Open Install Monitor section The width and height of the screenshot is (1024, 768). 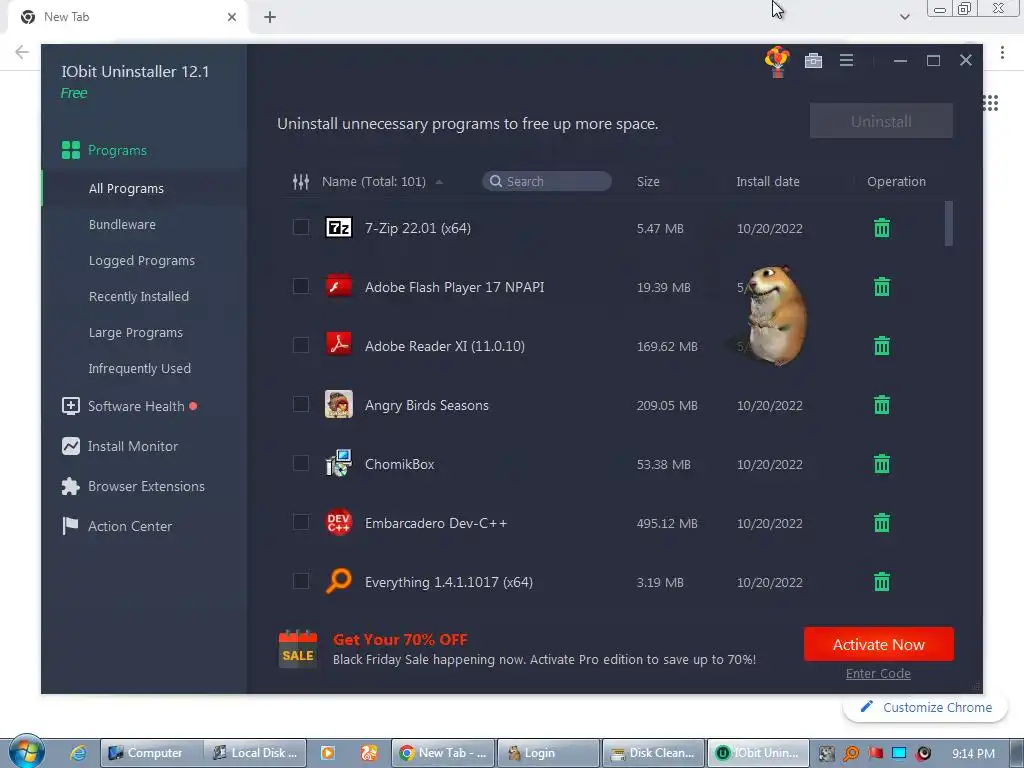pyautogui.click(x=120, y=446)
